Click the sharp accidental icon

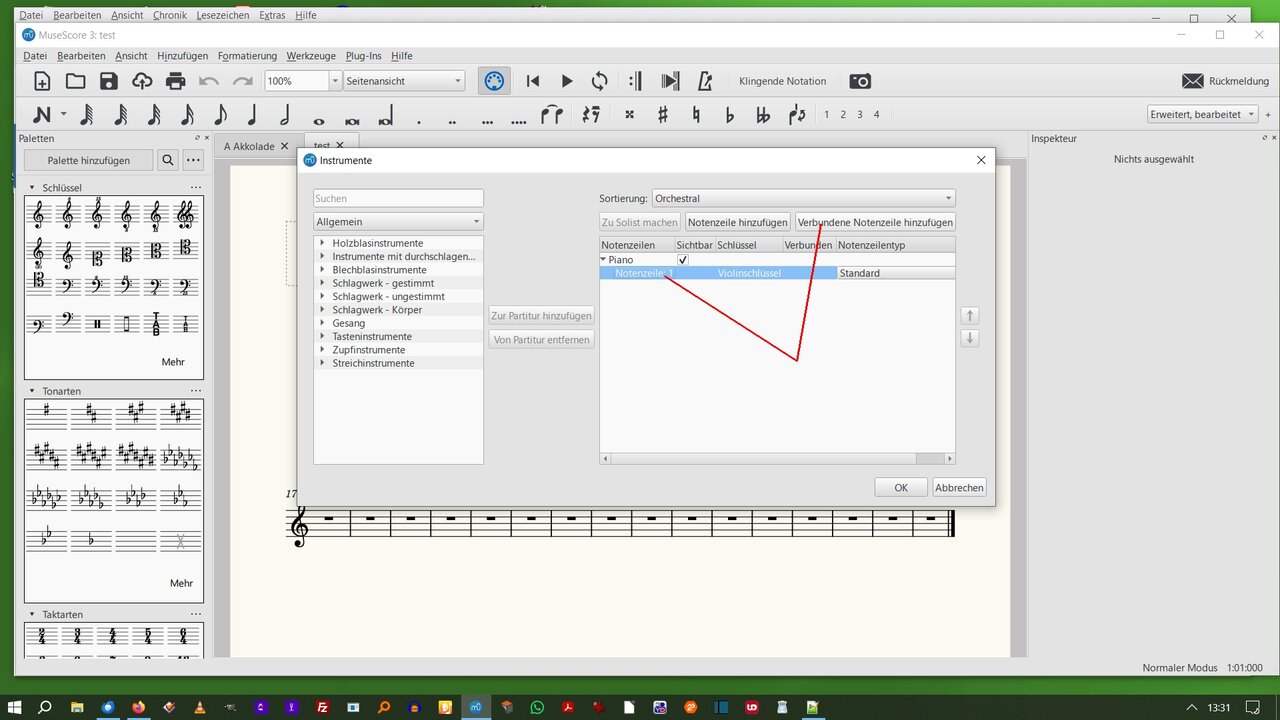point(662,115)
